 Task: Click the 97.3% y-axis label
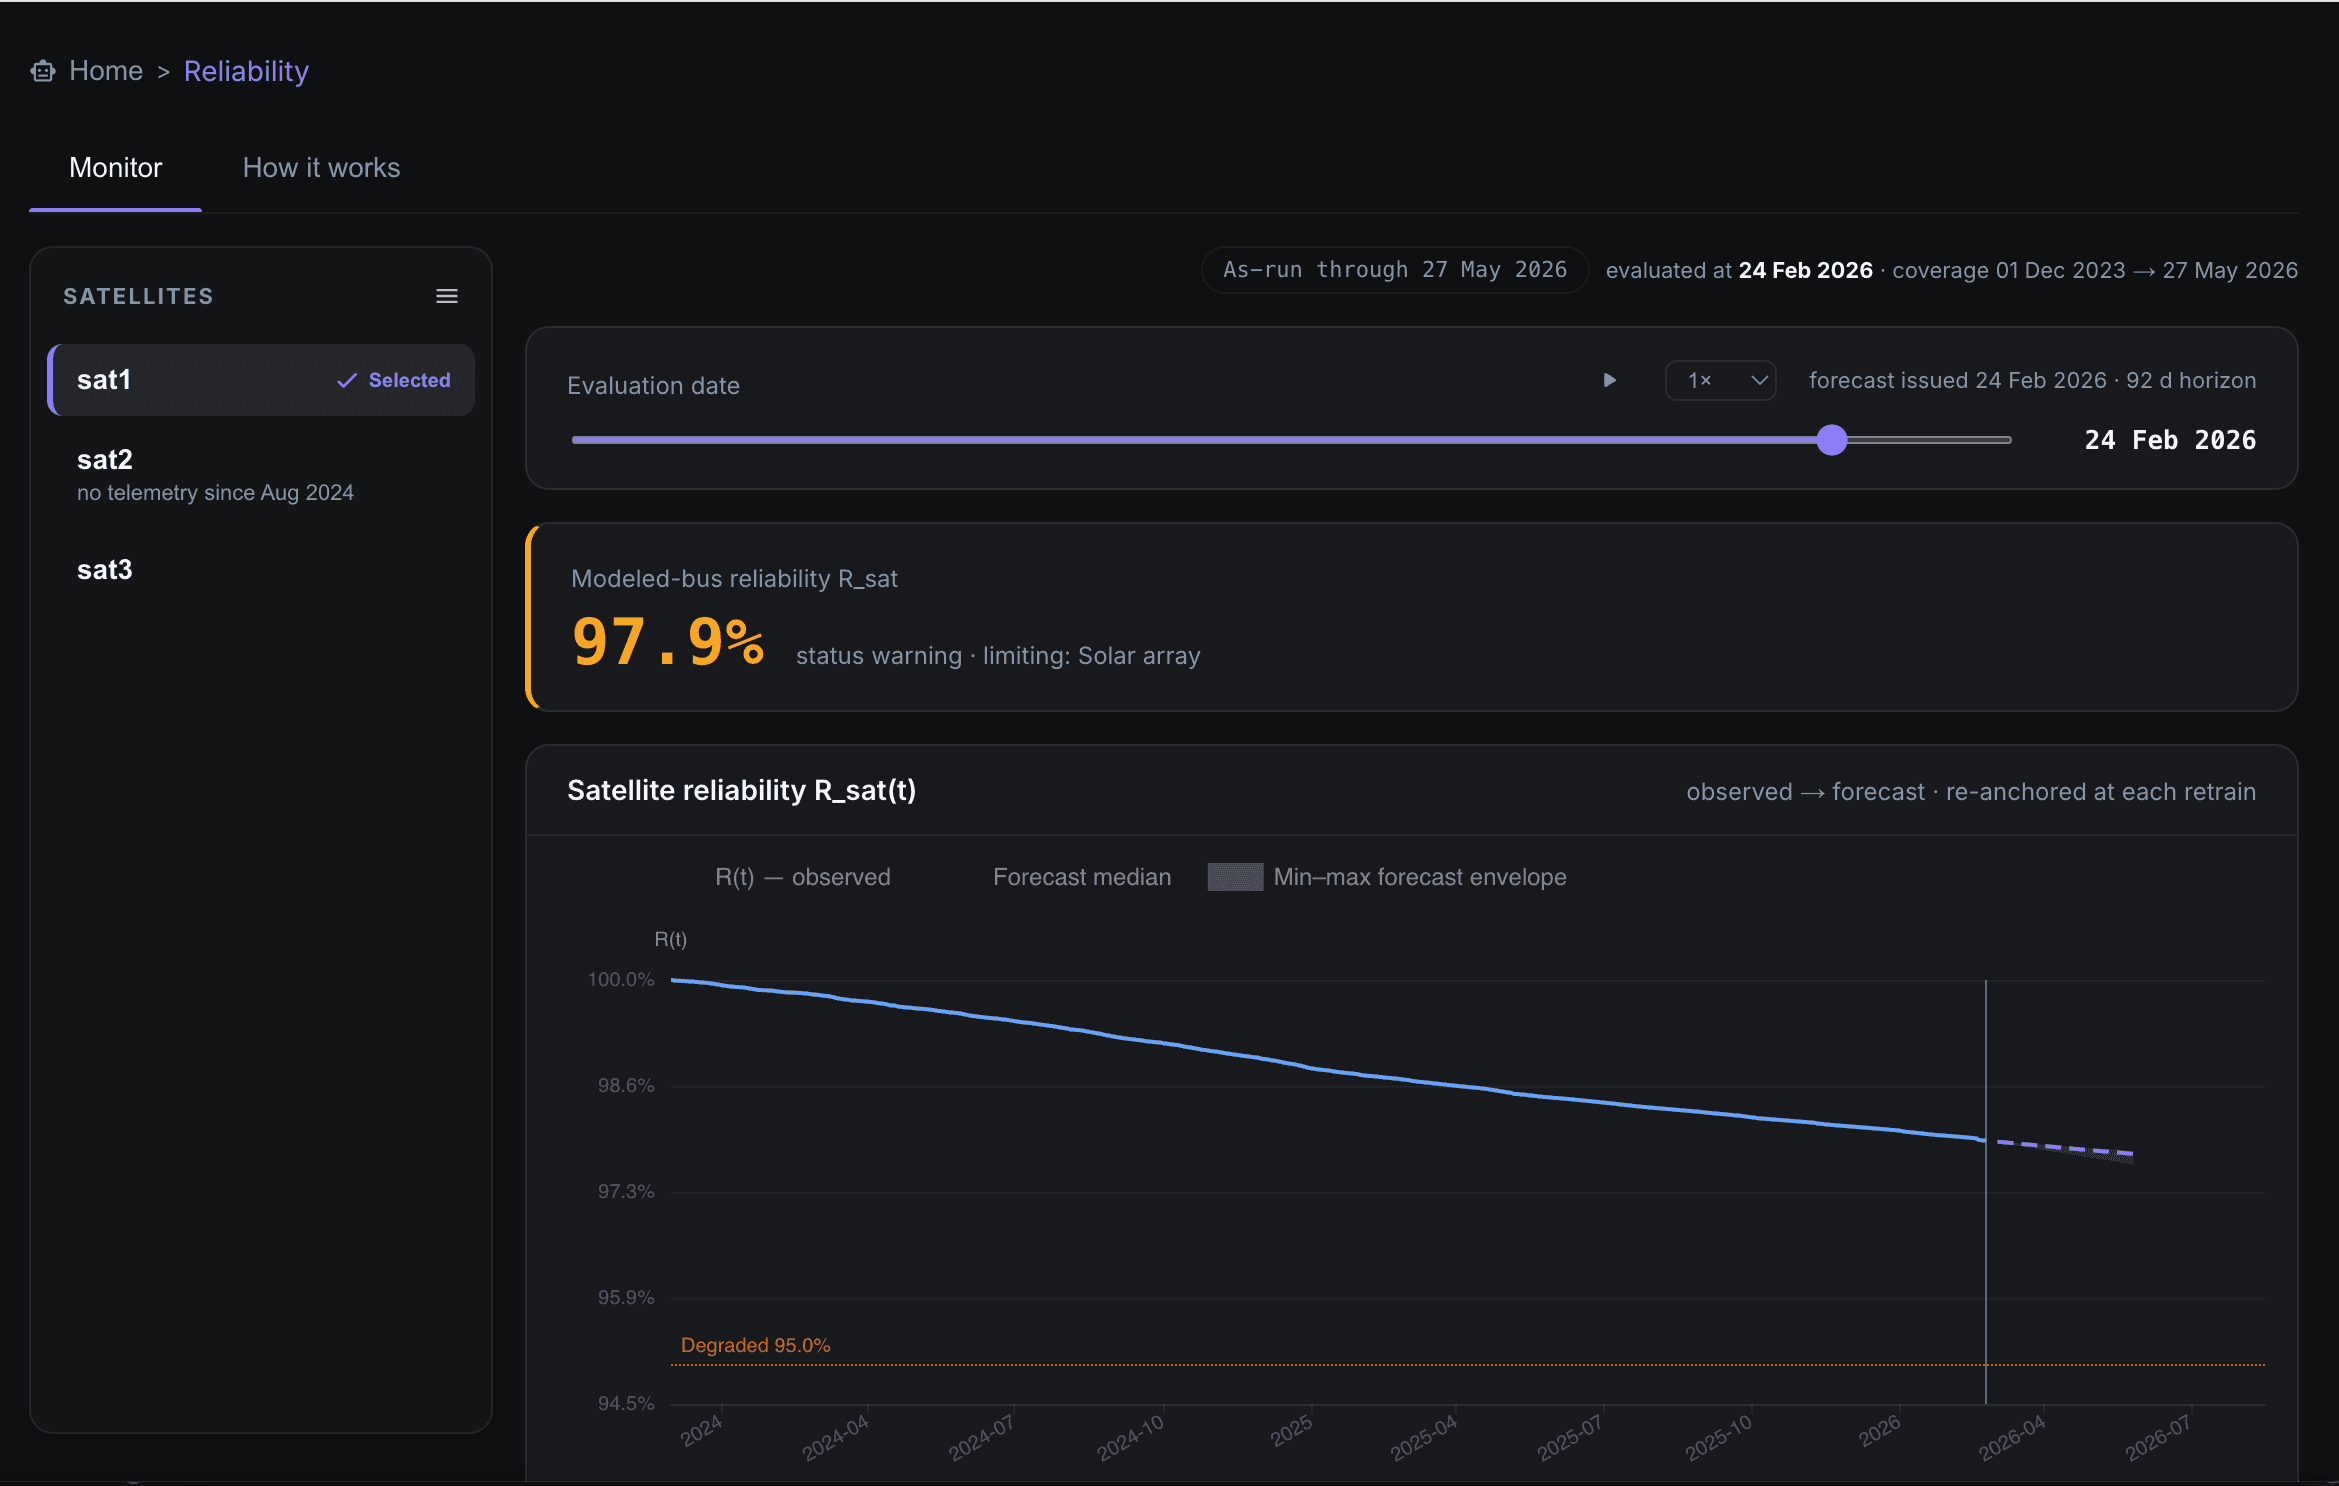[x=626, y=1191]
